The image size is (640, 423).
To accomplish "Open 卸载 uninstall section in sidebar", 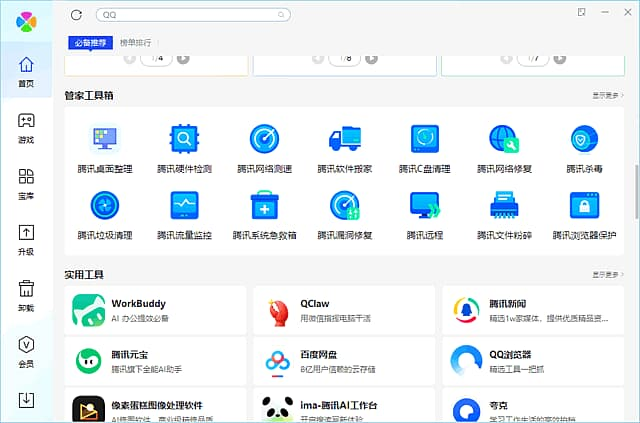I will click(x=26, y=296).
